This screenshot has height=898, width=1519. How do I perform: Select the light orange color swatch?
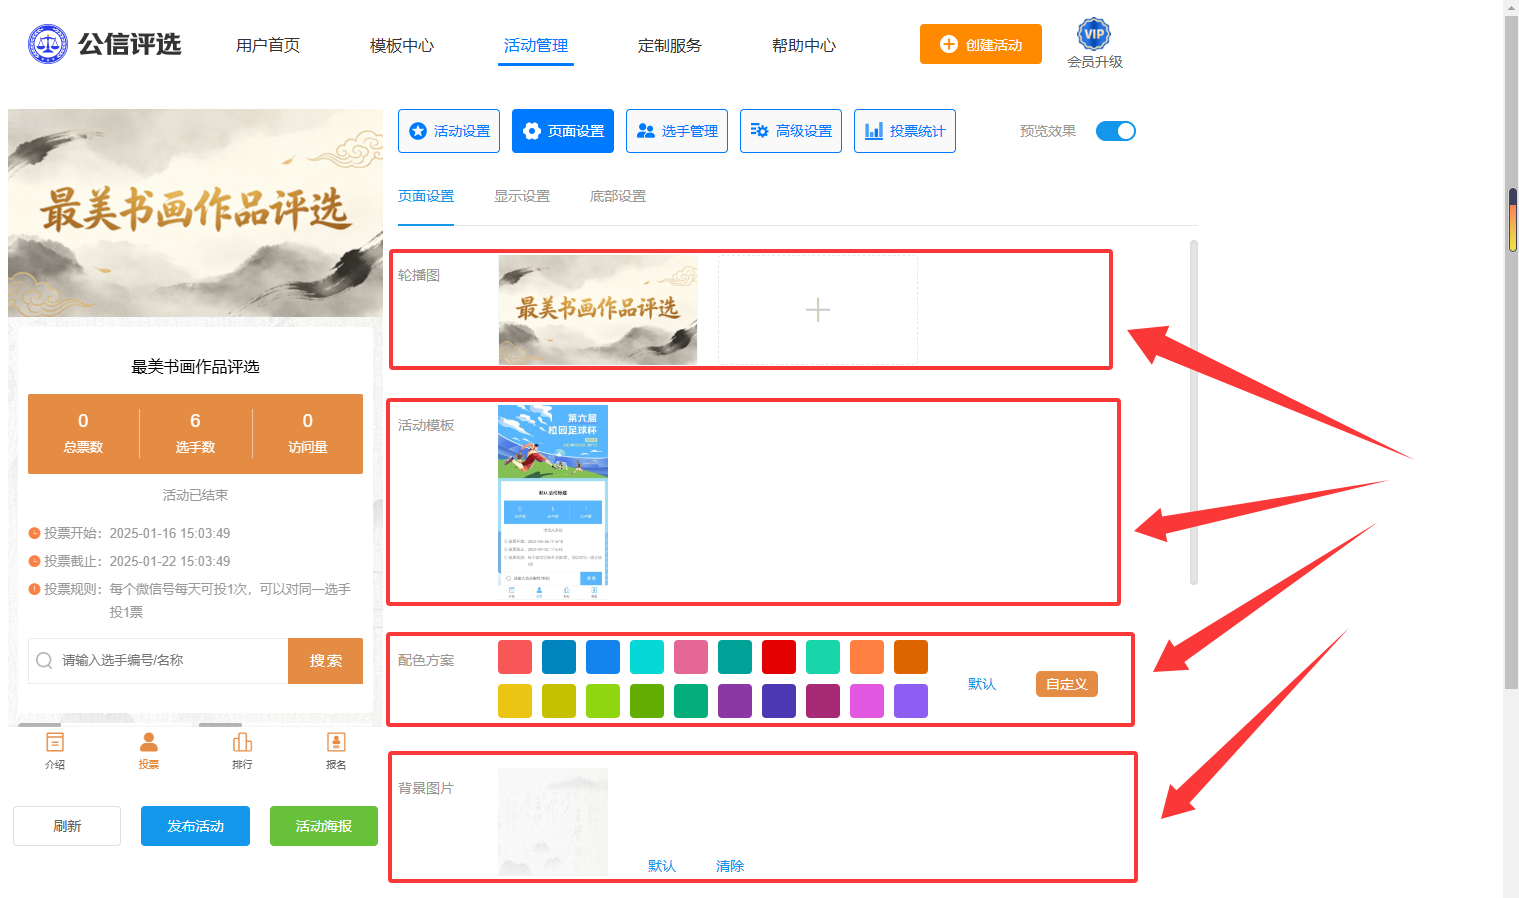867,657
